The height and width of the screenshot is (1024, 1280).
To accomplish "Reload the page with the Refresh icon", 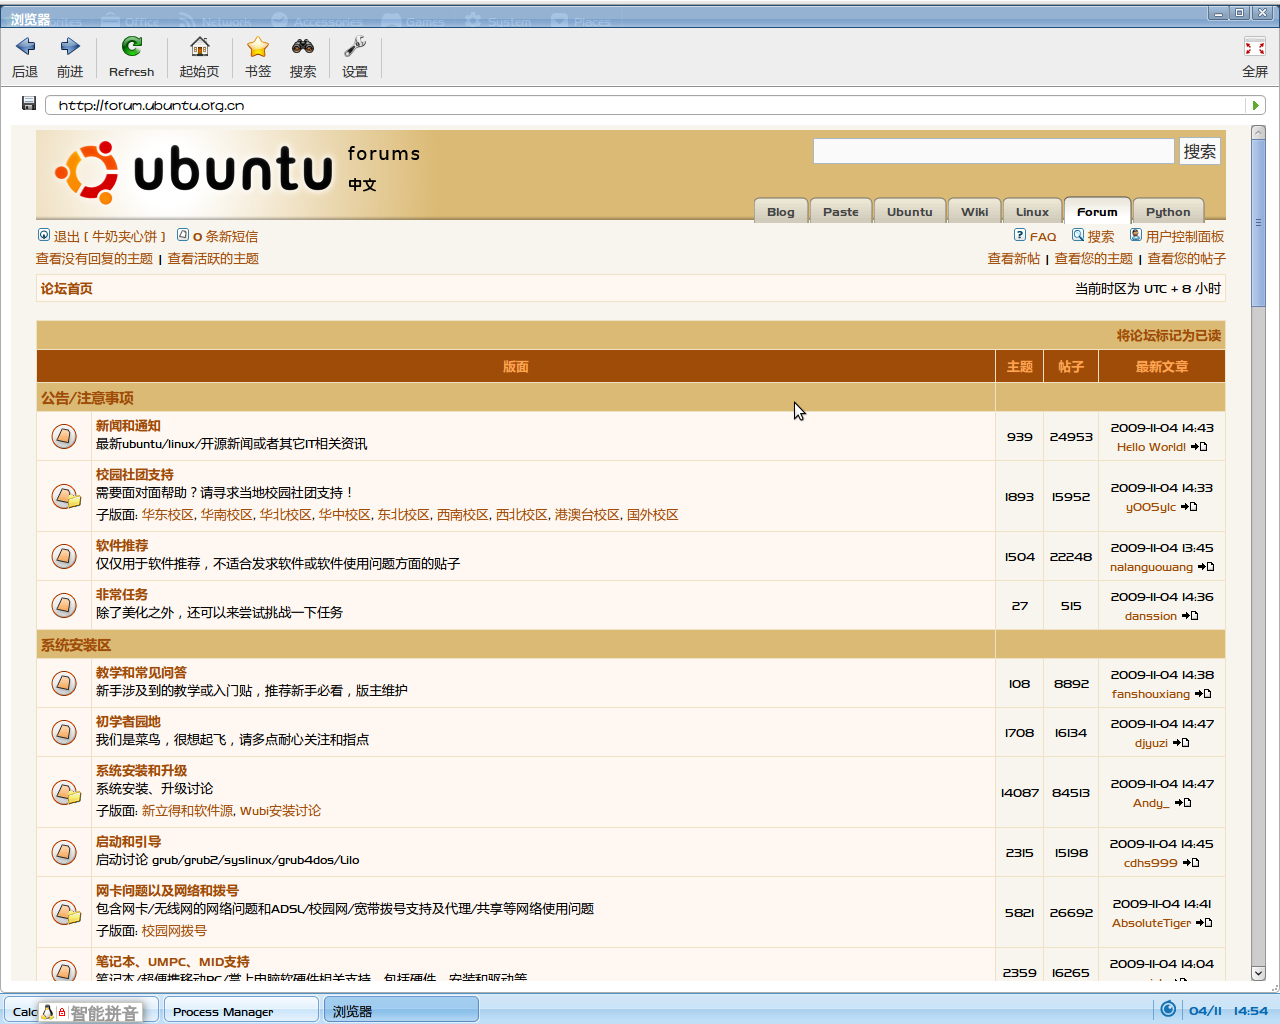I will (x=131, y=46).
